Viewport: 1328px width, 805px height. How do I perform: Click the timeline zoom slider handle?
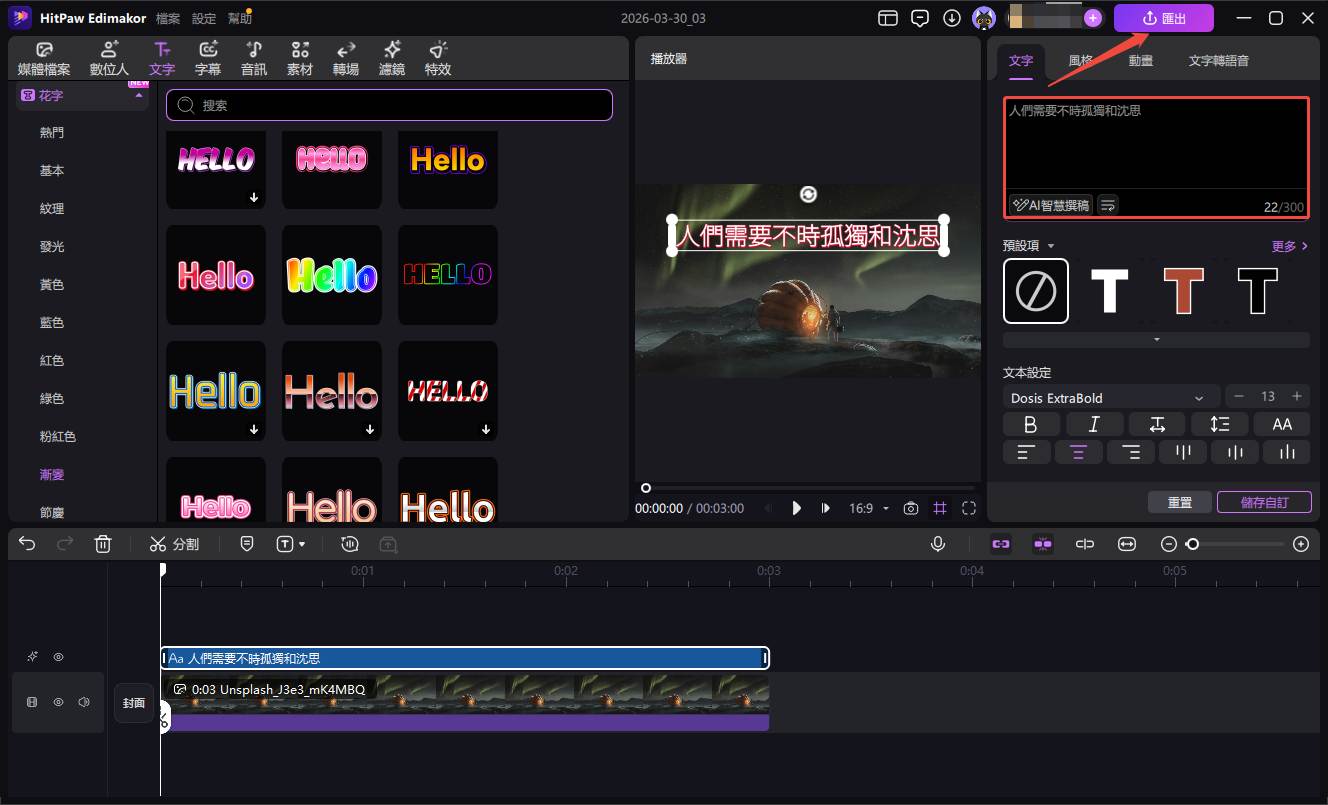1192,544
